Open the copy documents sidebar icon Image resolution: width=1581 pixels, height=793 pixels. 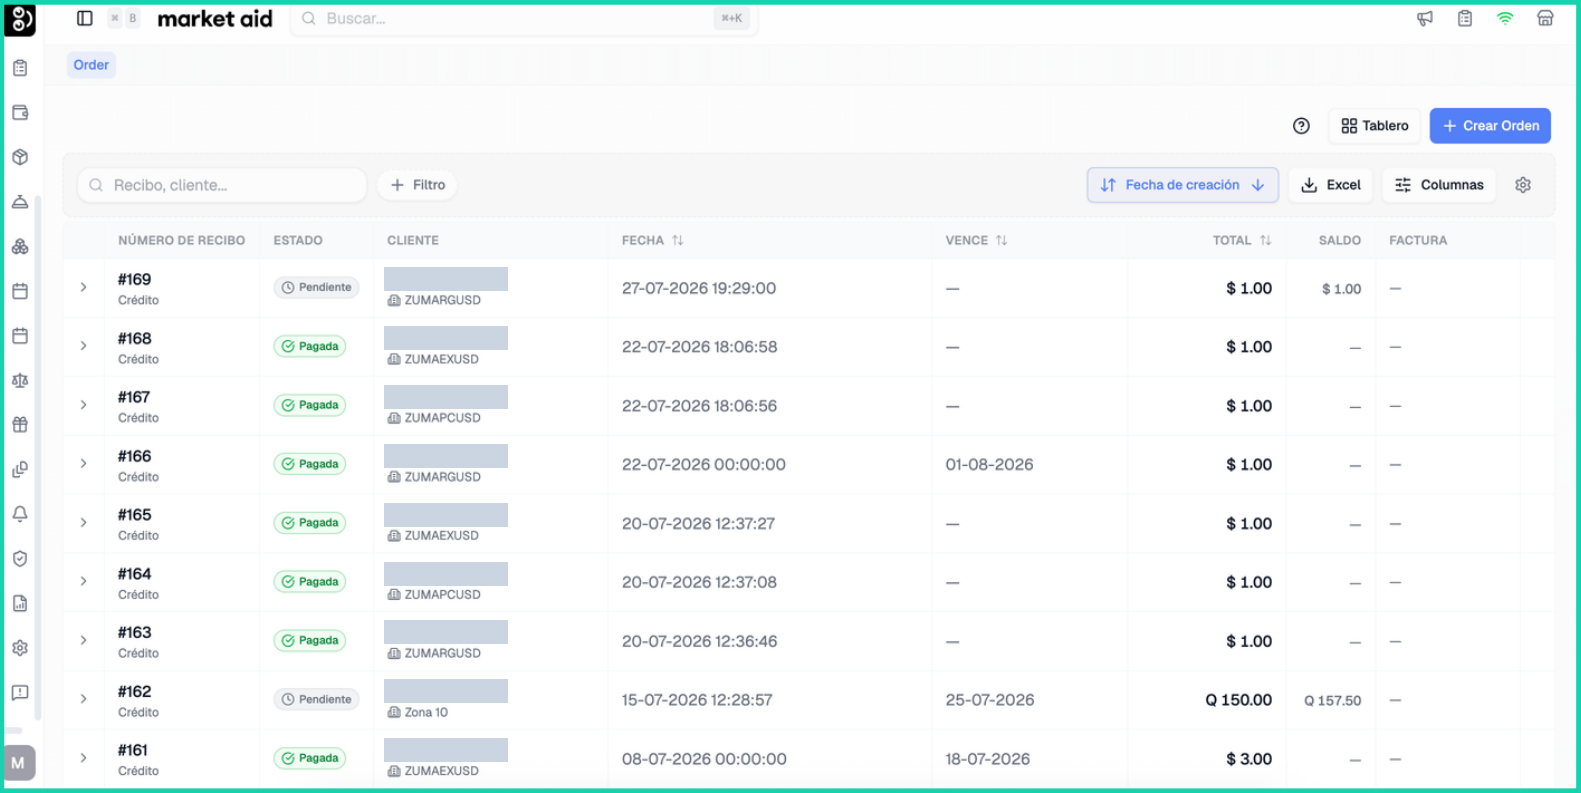pos(20,469)
